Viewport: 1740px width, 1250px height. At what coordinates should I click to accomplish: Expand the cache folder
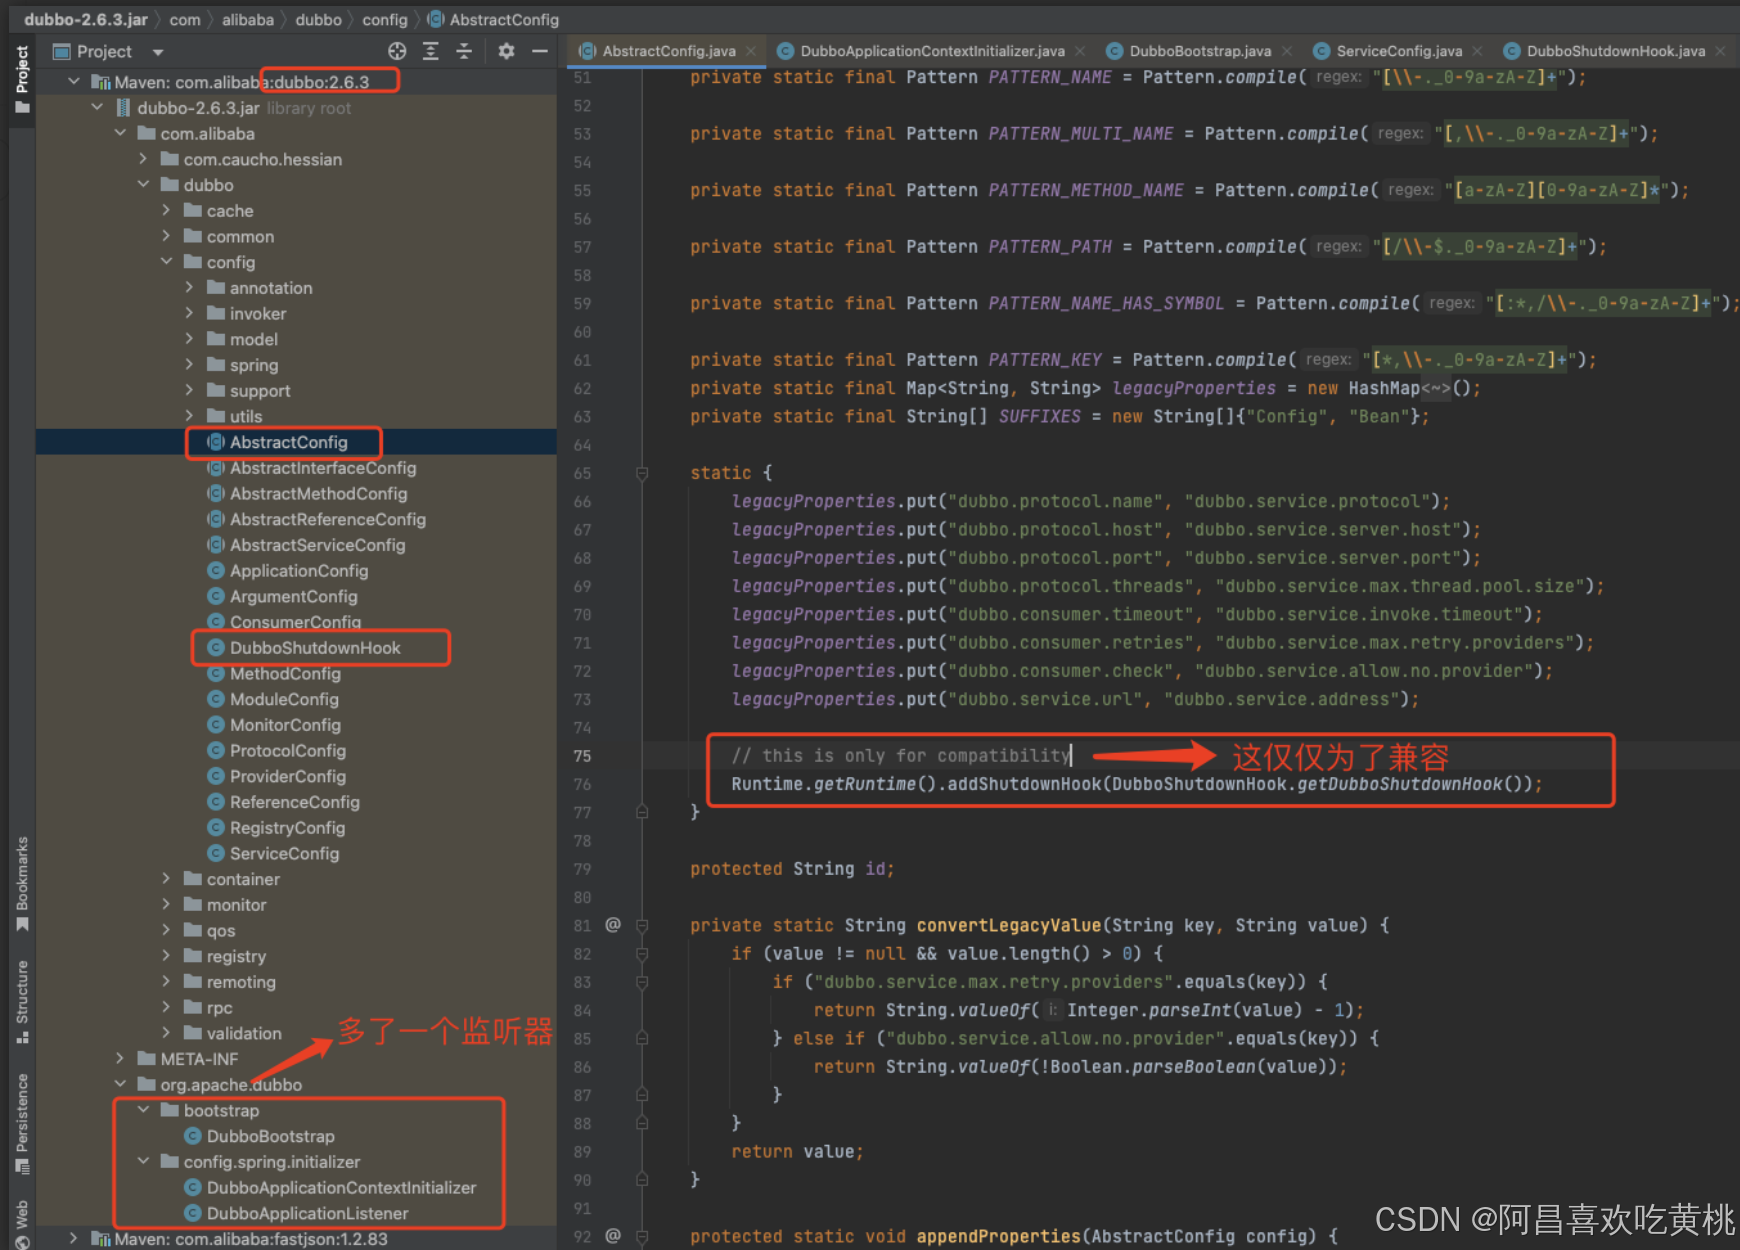(166, 210)
